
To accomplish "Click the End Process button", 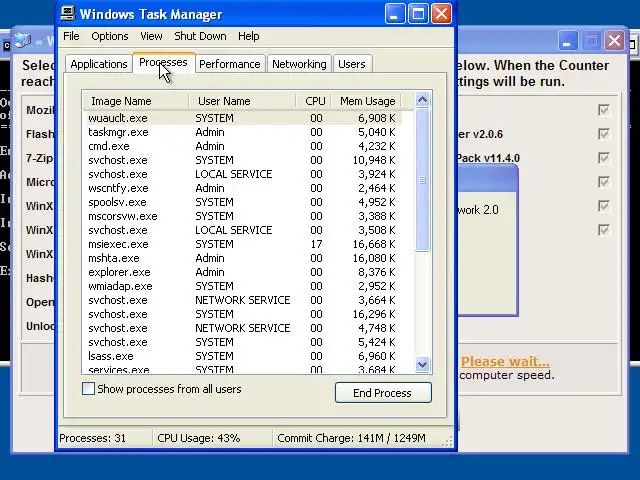I will point(383,393).
